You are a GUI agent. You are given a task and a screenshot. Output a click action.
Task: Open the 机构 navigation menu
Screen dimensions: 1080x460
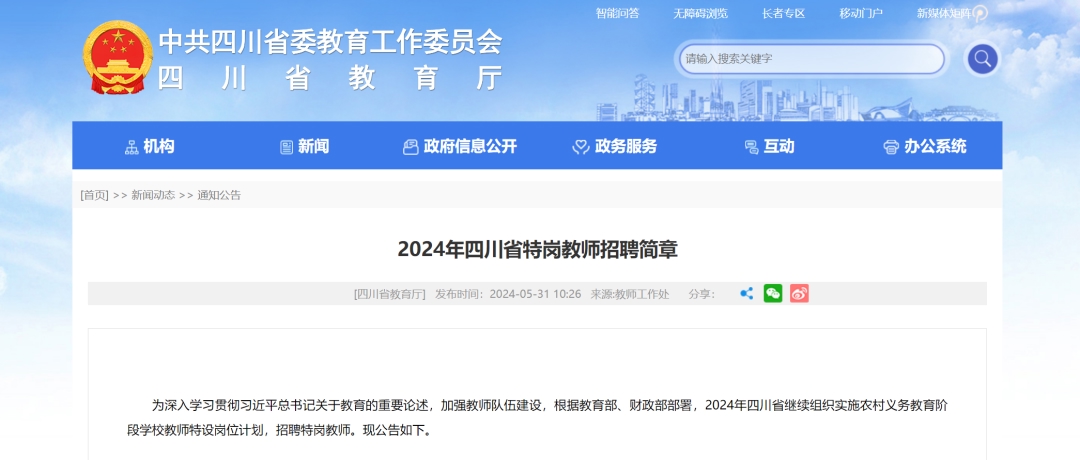point(149,146)
